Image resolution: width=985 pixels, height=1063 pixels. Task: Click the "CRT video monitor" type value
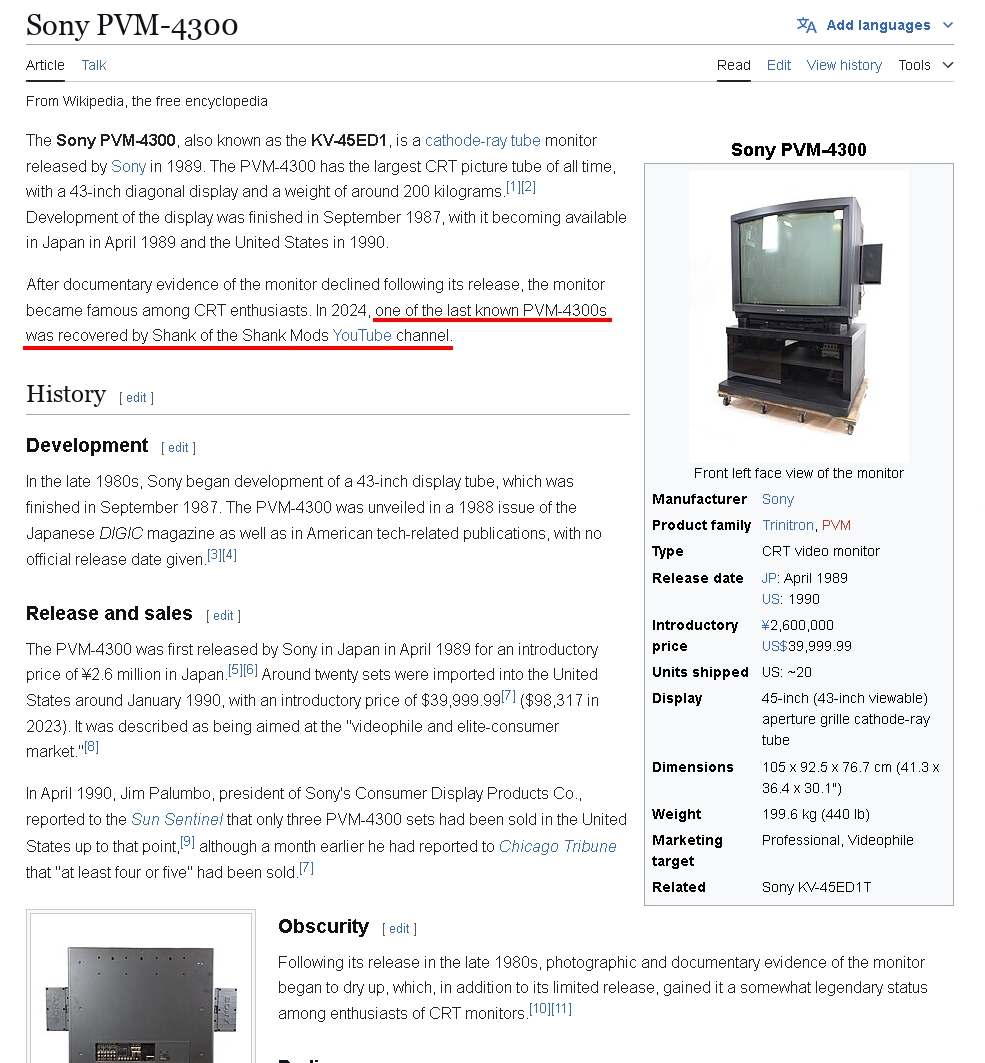pos(820,552)
